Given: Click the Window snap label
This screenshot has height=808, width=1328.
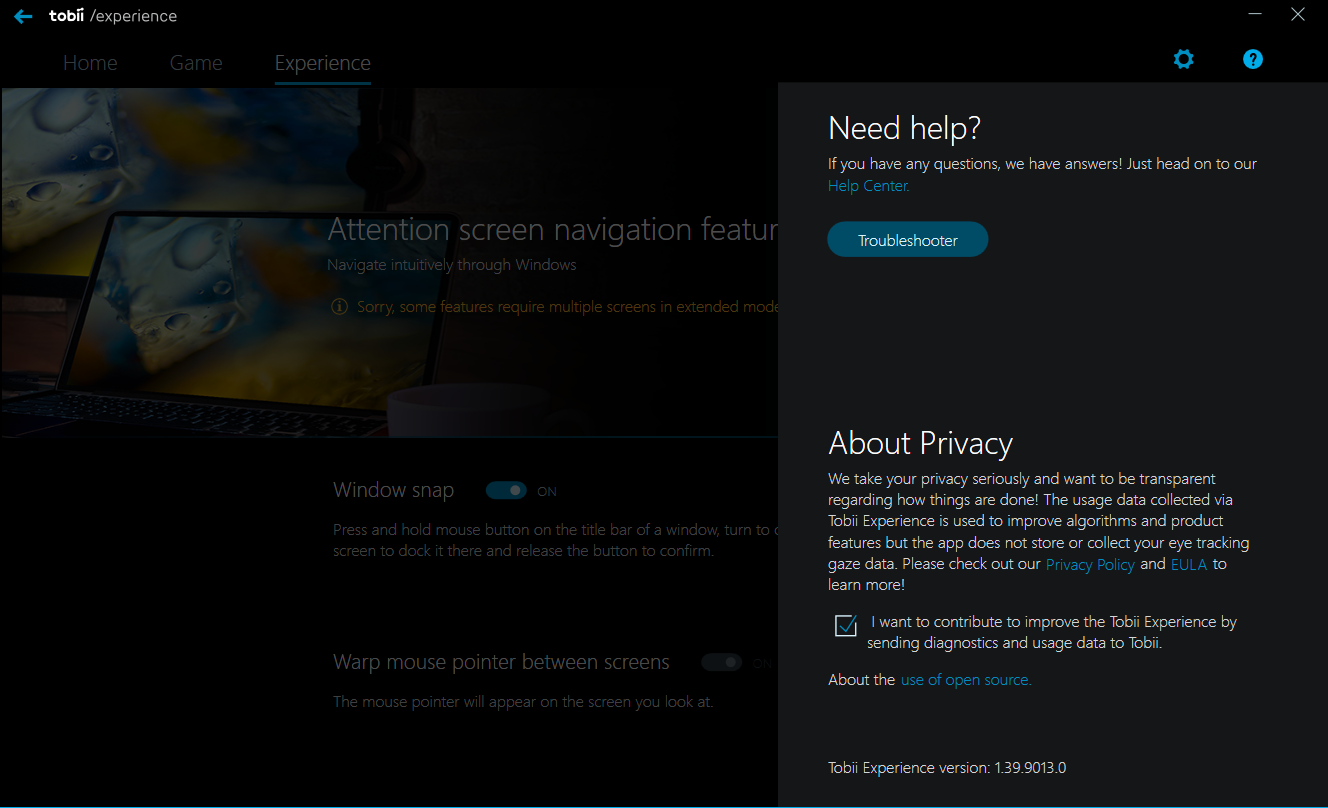Looking at the screenshot, I should coord(394,490).
